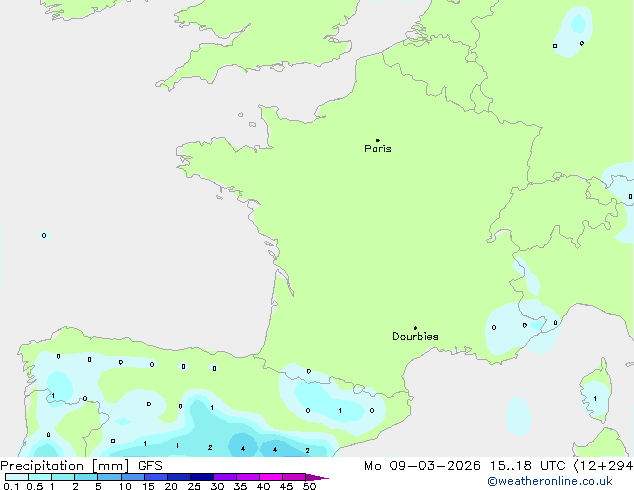634x490 pixels.
Task: Pick the 40–45 mm magenta swatch
Action: click(271, 477)
